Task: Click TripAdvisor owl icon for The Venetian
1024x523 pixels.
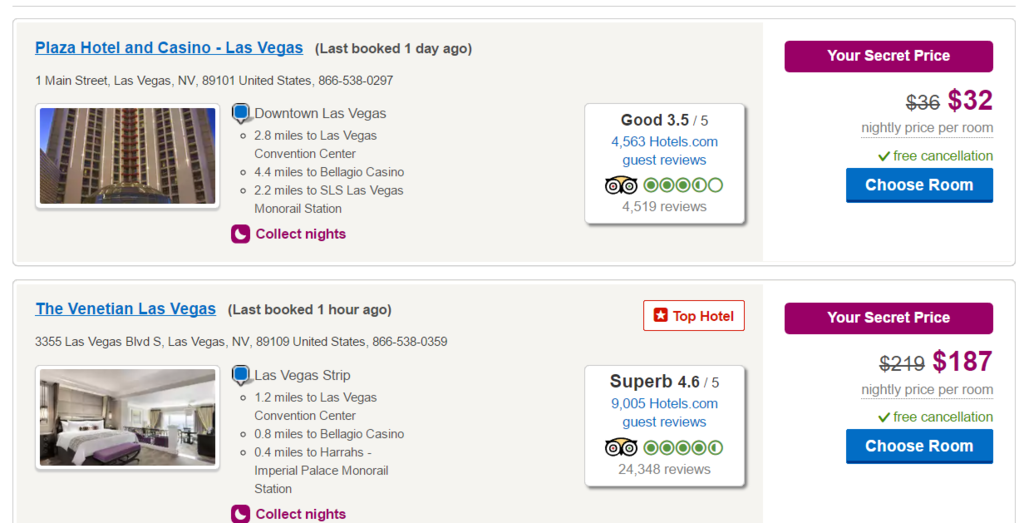Action: [x=621, y=447]
